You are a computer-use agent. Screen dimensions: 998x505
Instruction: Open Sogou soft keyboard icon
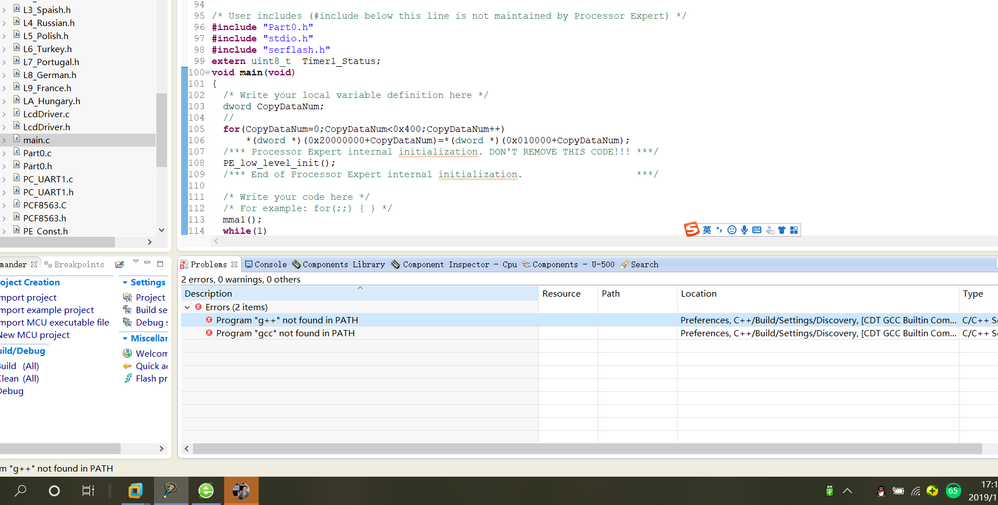pyautogui.click(x=757, y=230)
